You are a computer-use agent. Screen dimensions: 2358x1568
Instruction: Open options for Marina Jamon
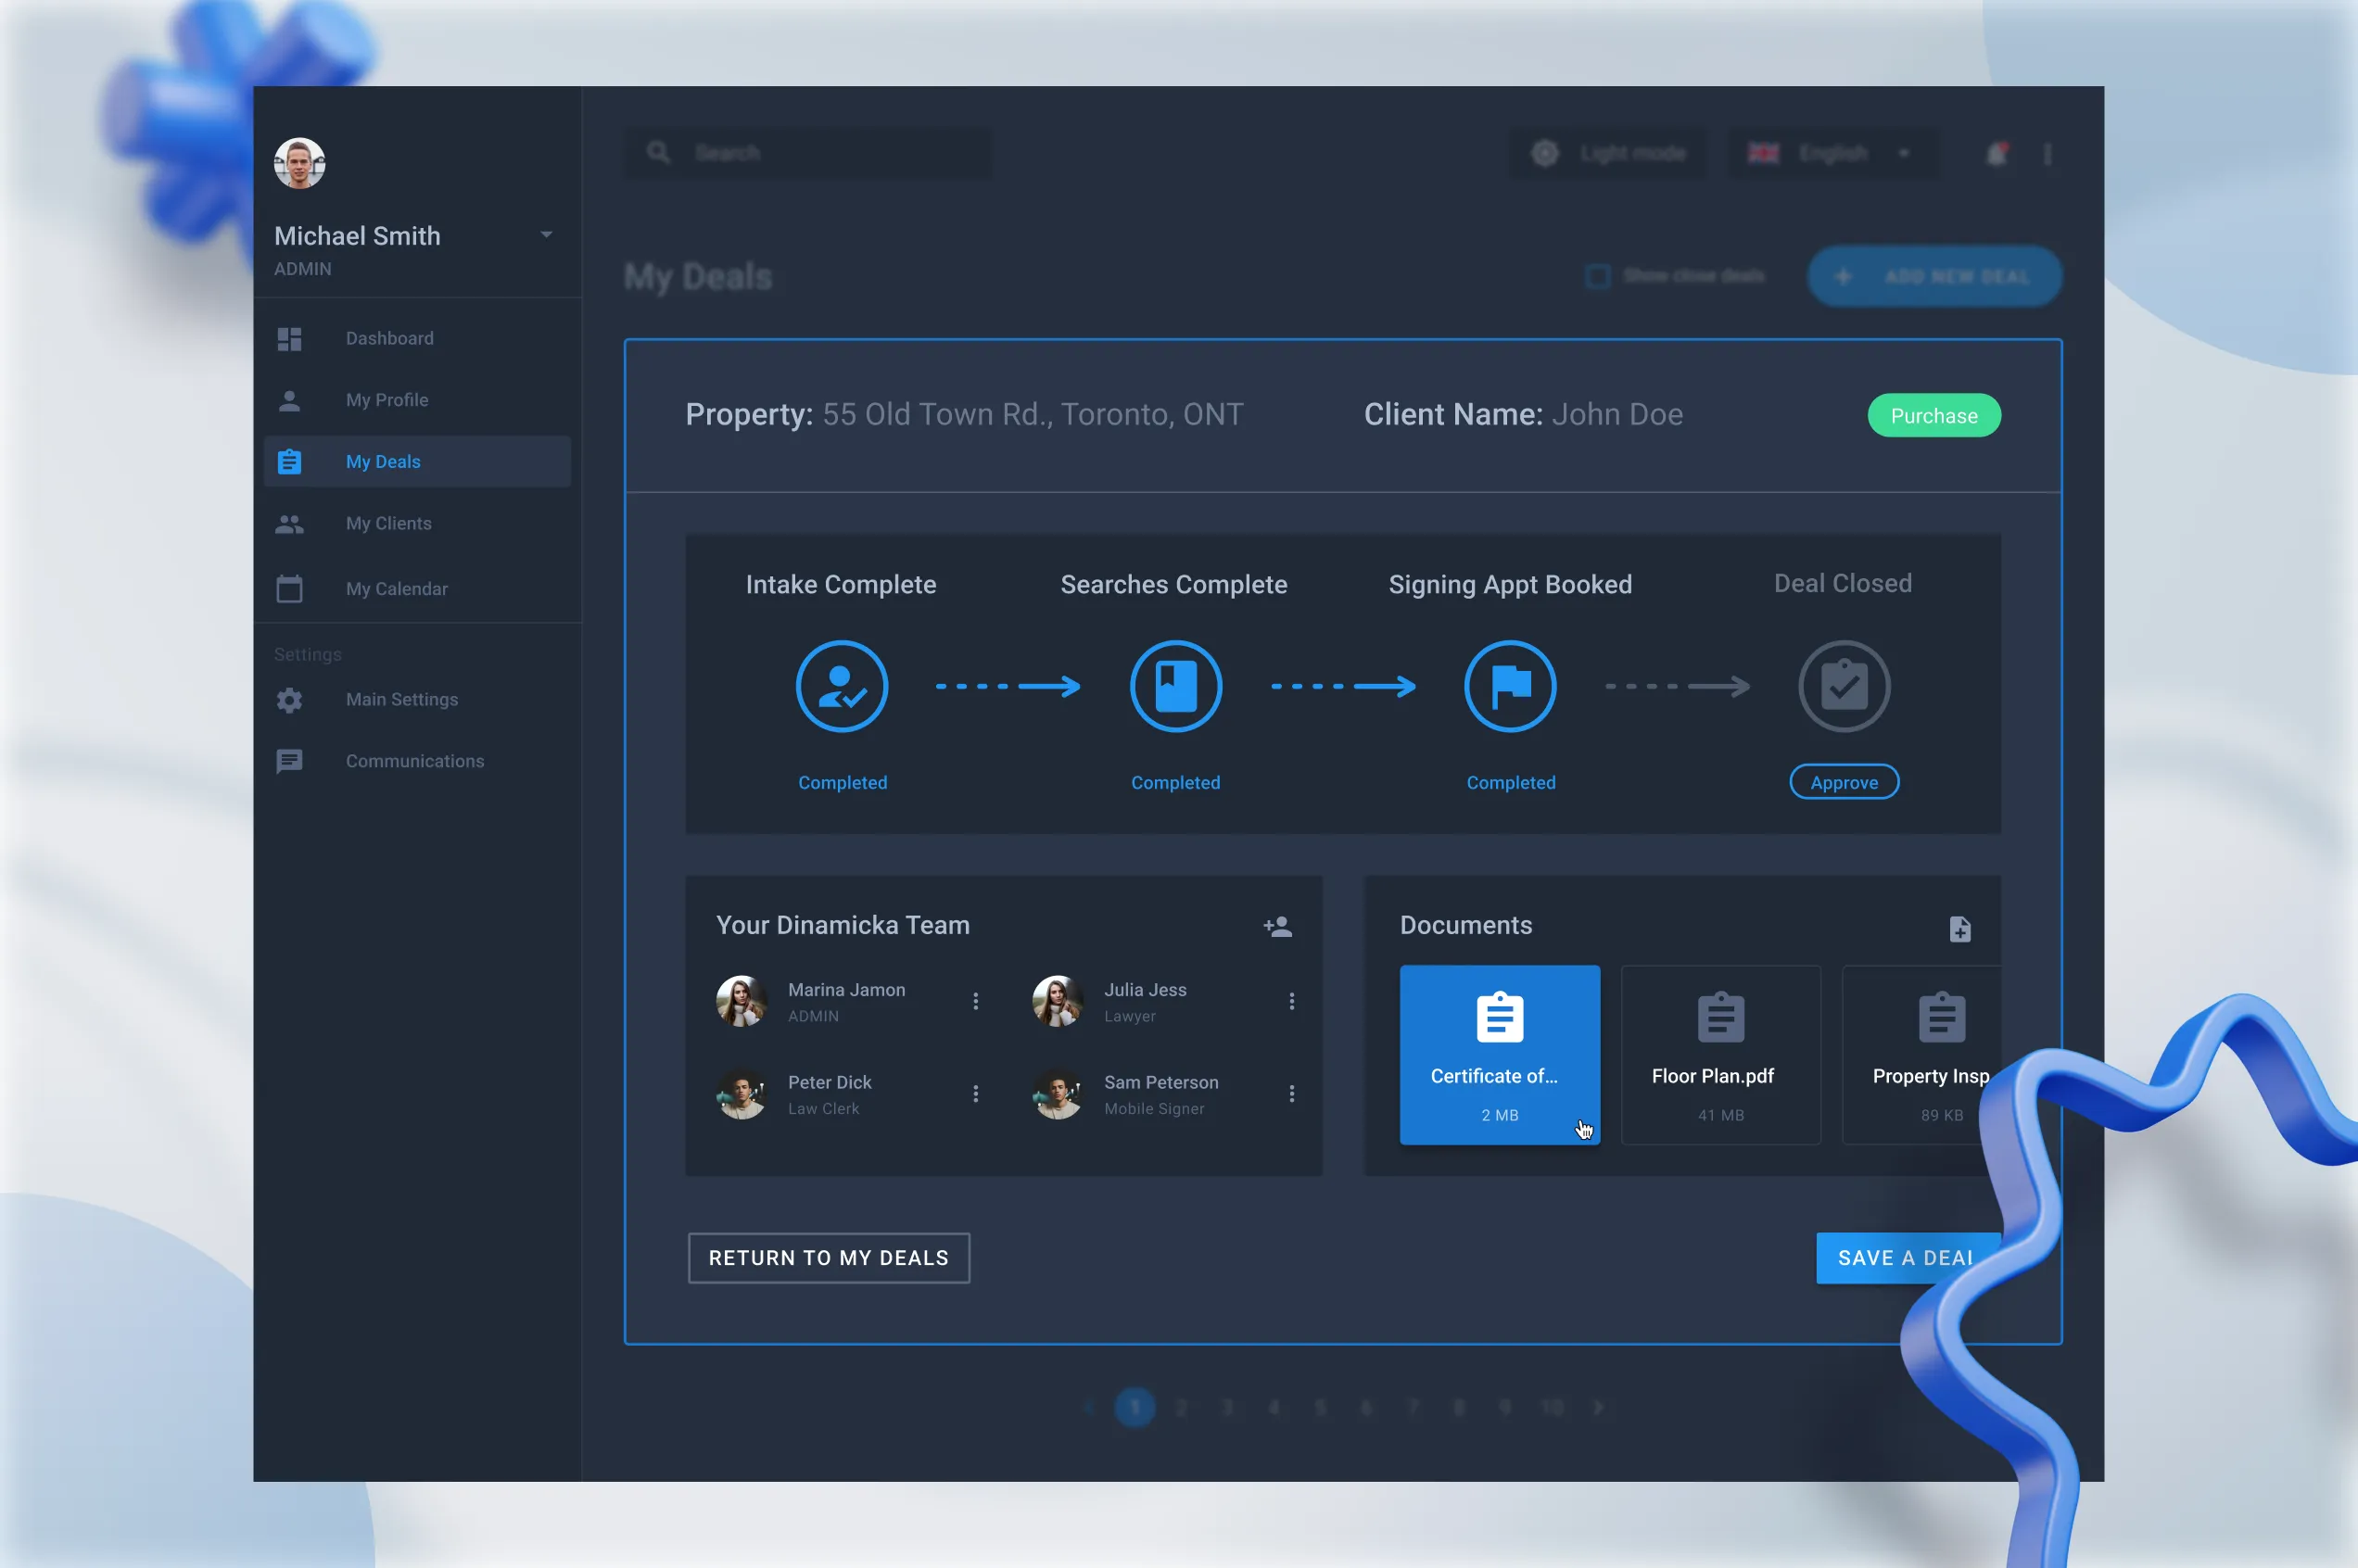point(975,1001)
